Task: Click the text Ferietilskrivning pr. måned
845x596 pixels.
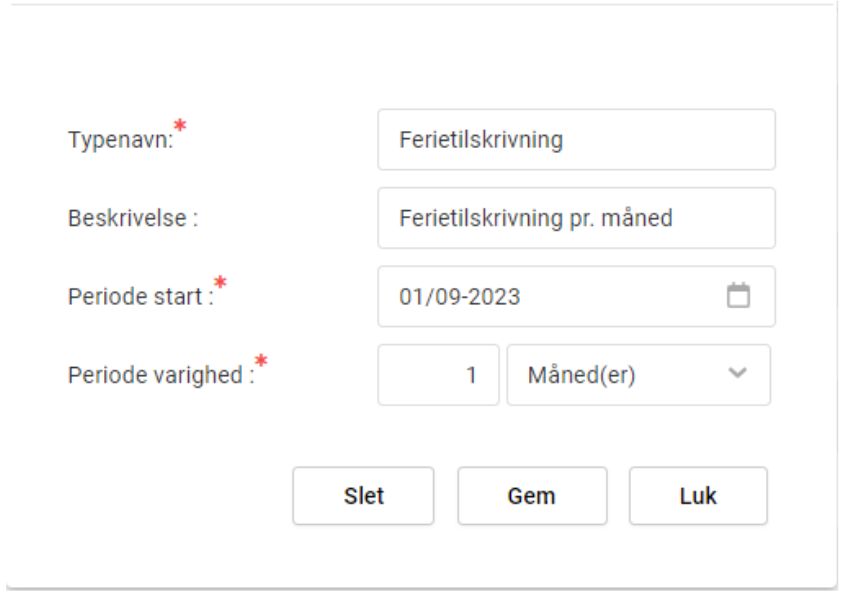Action: [x=535, y=218]
